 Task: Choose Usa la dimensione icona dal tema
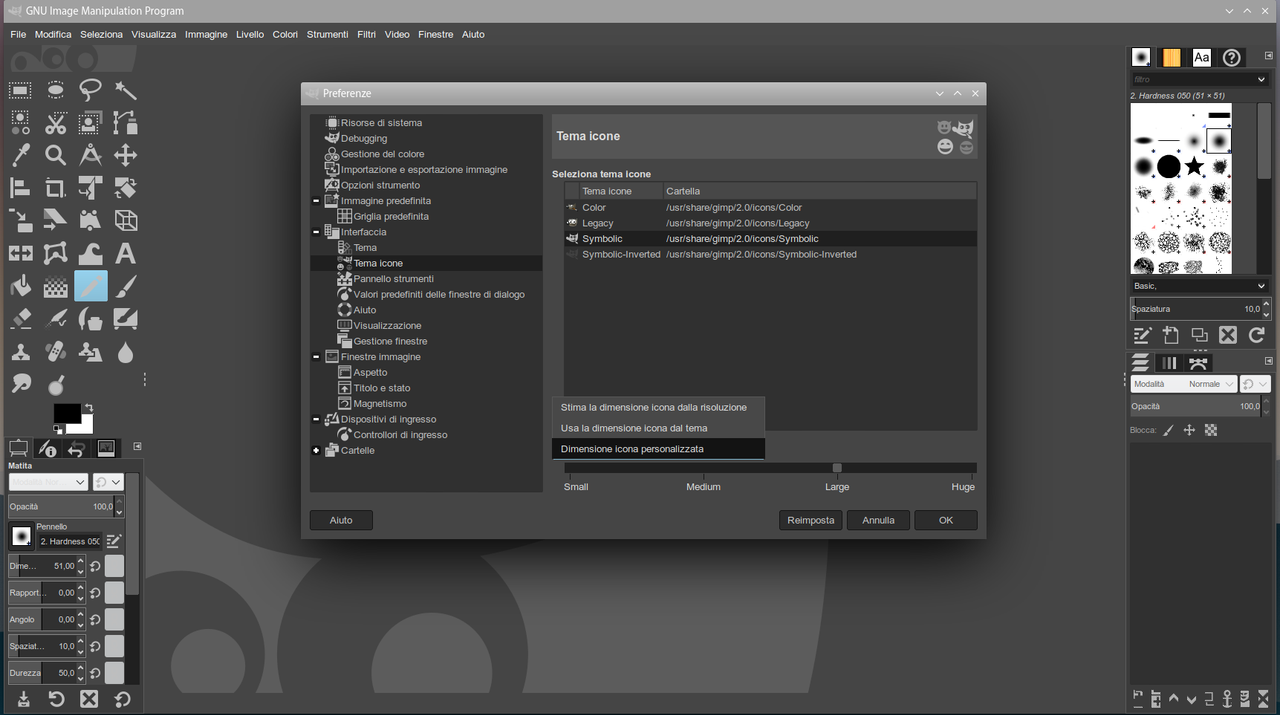coord(658,428)
